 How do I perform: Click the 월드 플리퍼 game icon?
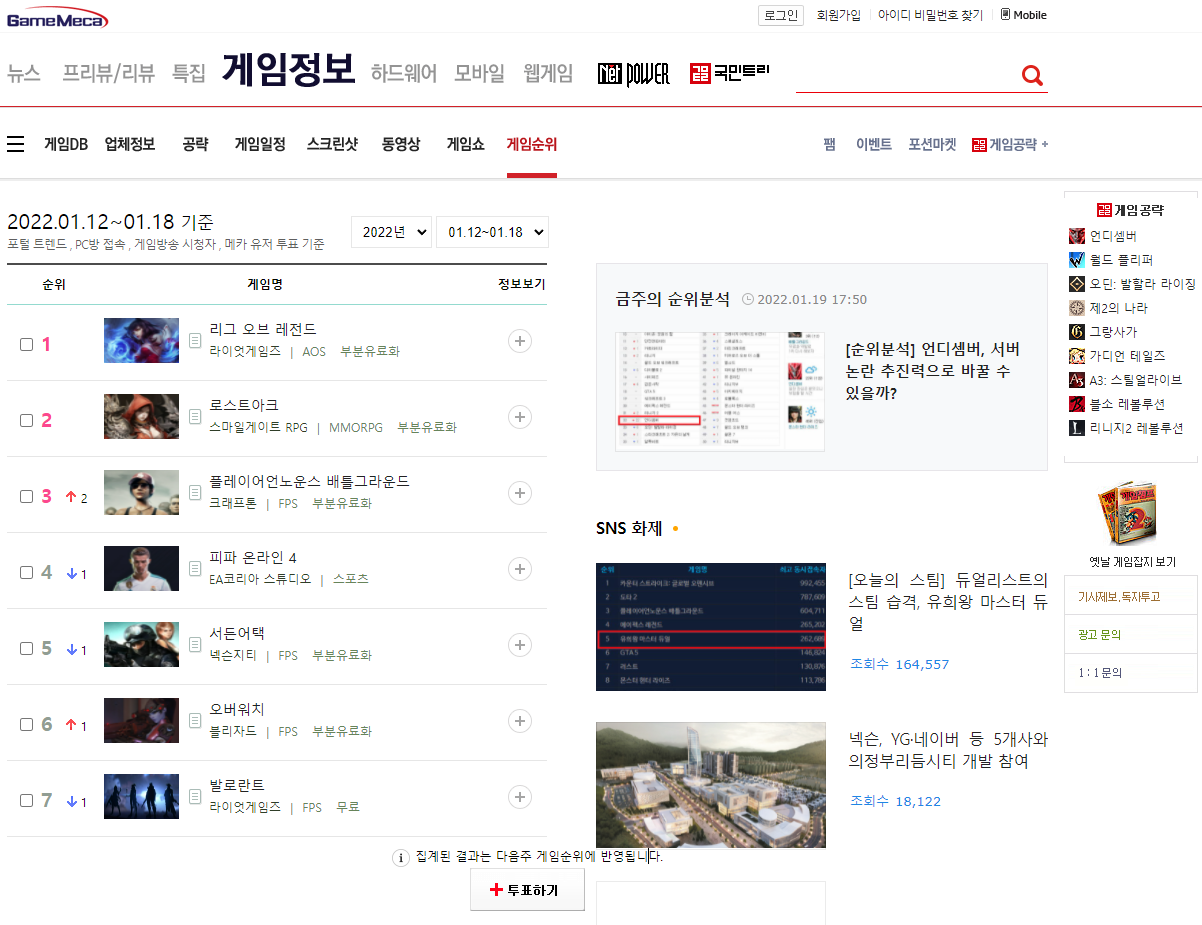[x=1077, y=260]
